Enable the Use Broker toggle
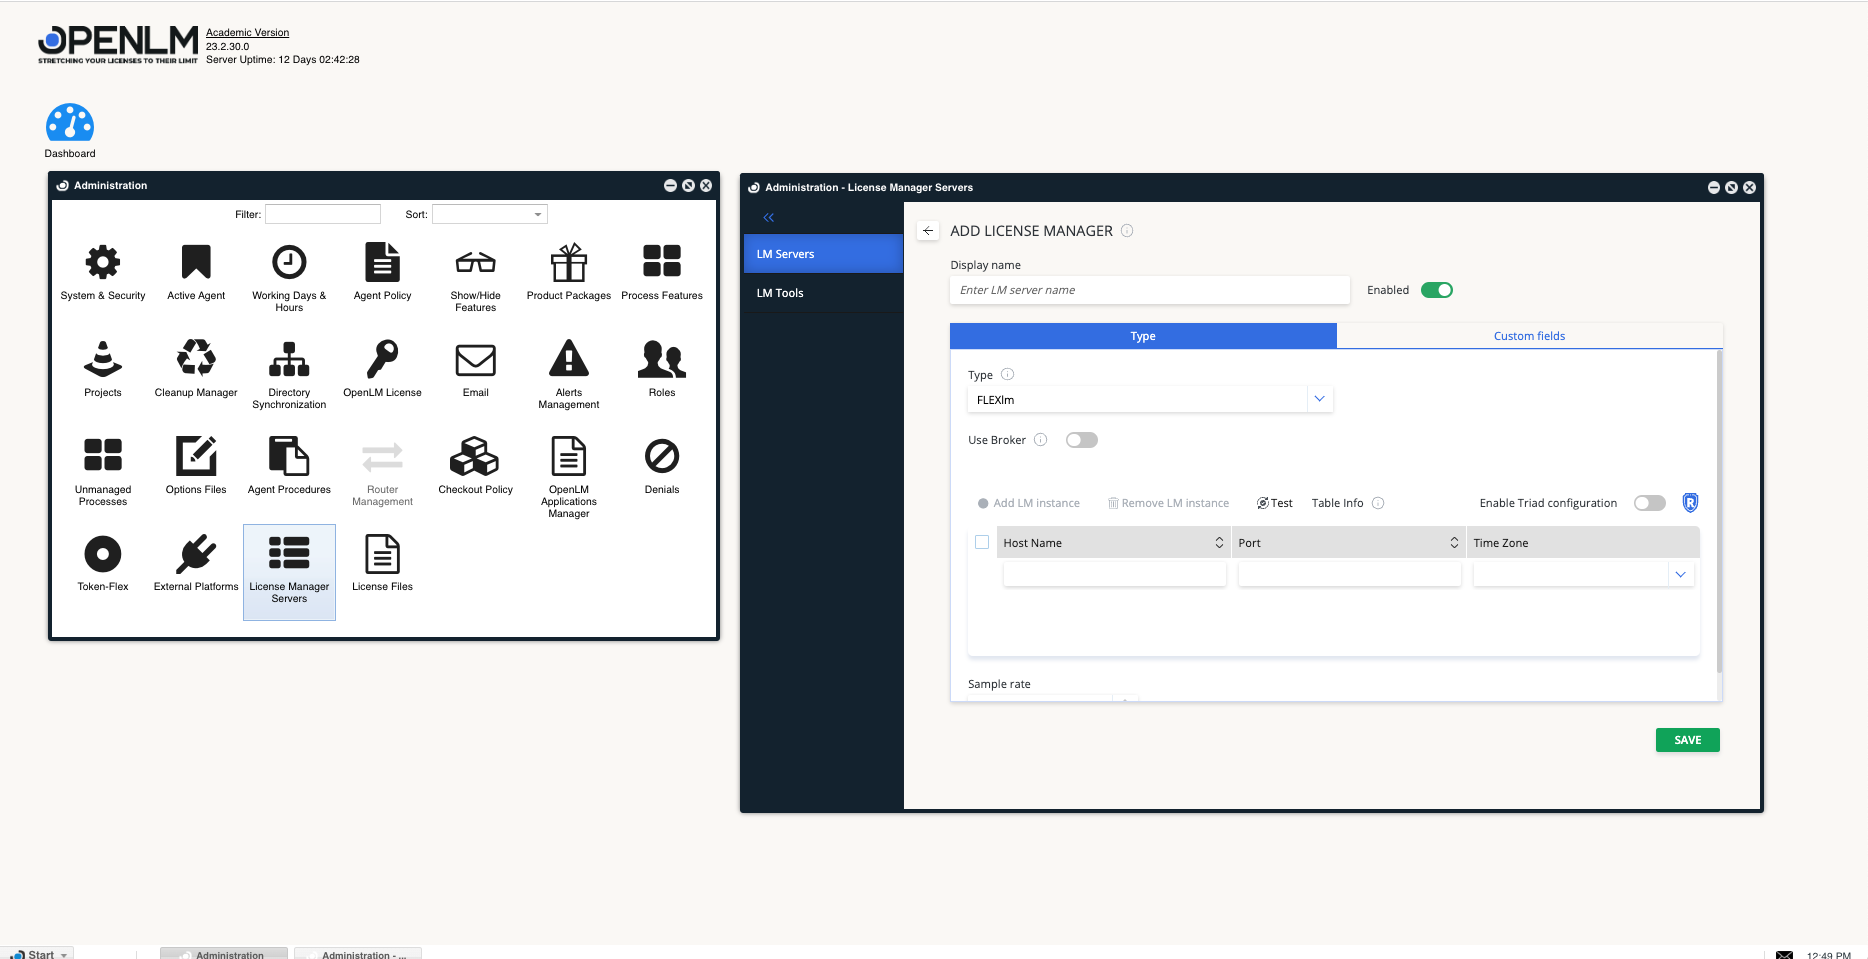The height and width of the screenshot is (959, 1868). click(x=1081, y=439)
